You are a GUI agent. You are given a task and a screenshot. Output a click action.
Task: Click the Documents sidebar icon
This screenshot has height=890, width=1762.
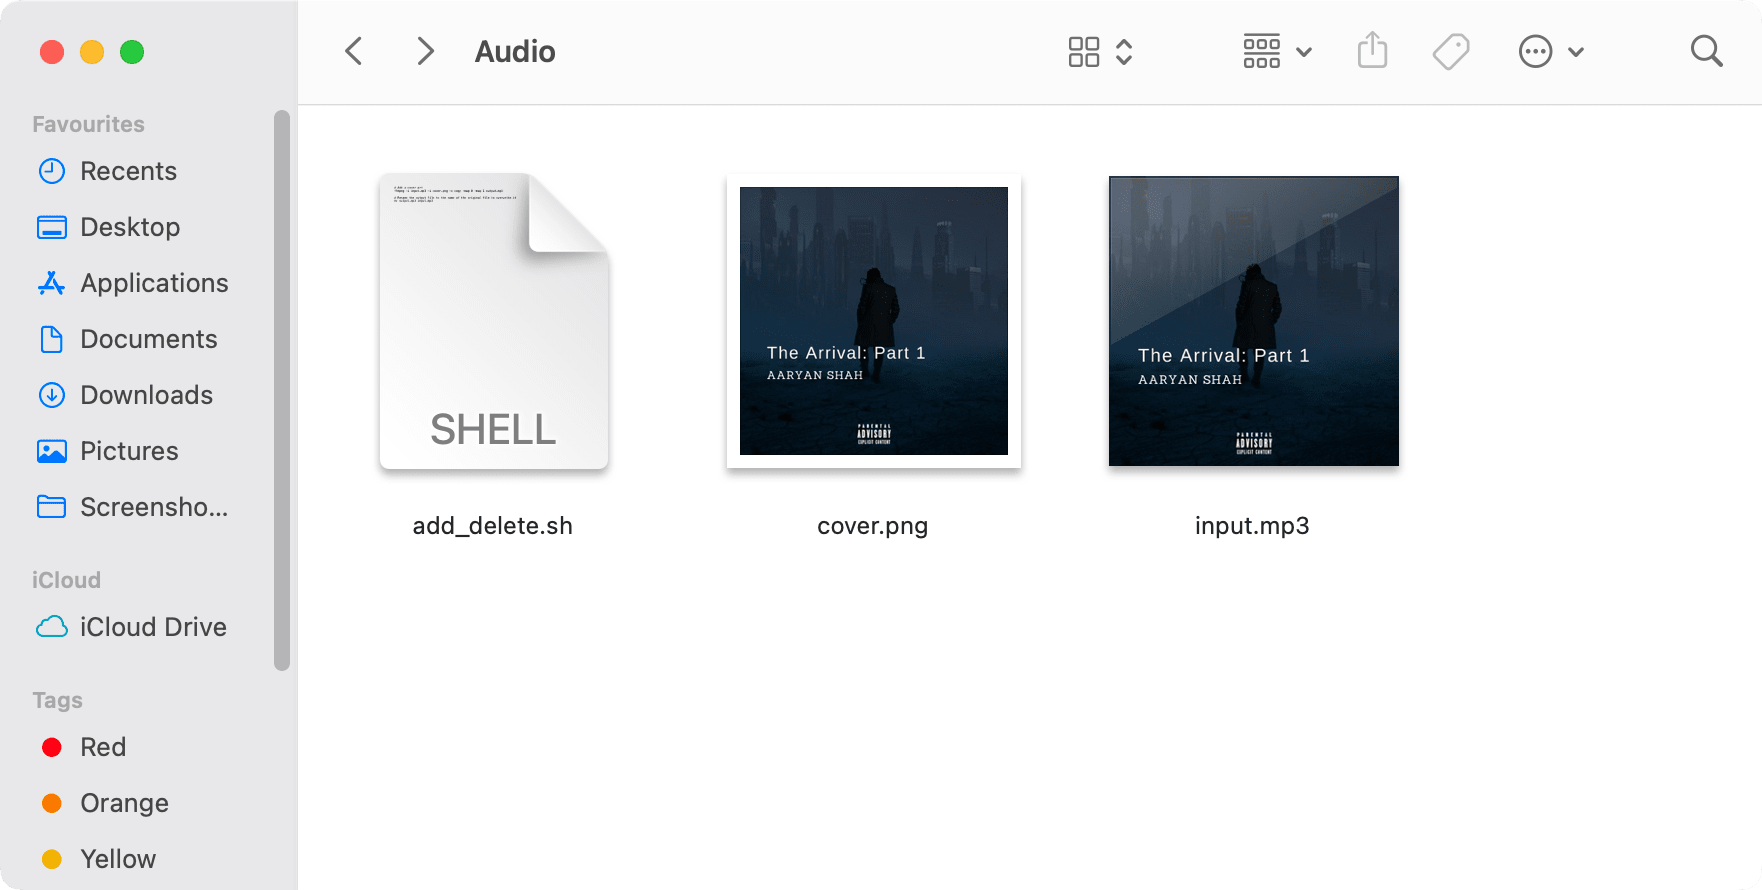(52, 339)
